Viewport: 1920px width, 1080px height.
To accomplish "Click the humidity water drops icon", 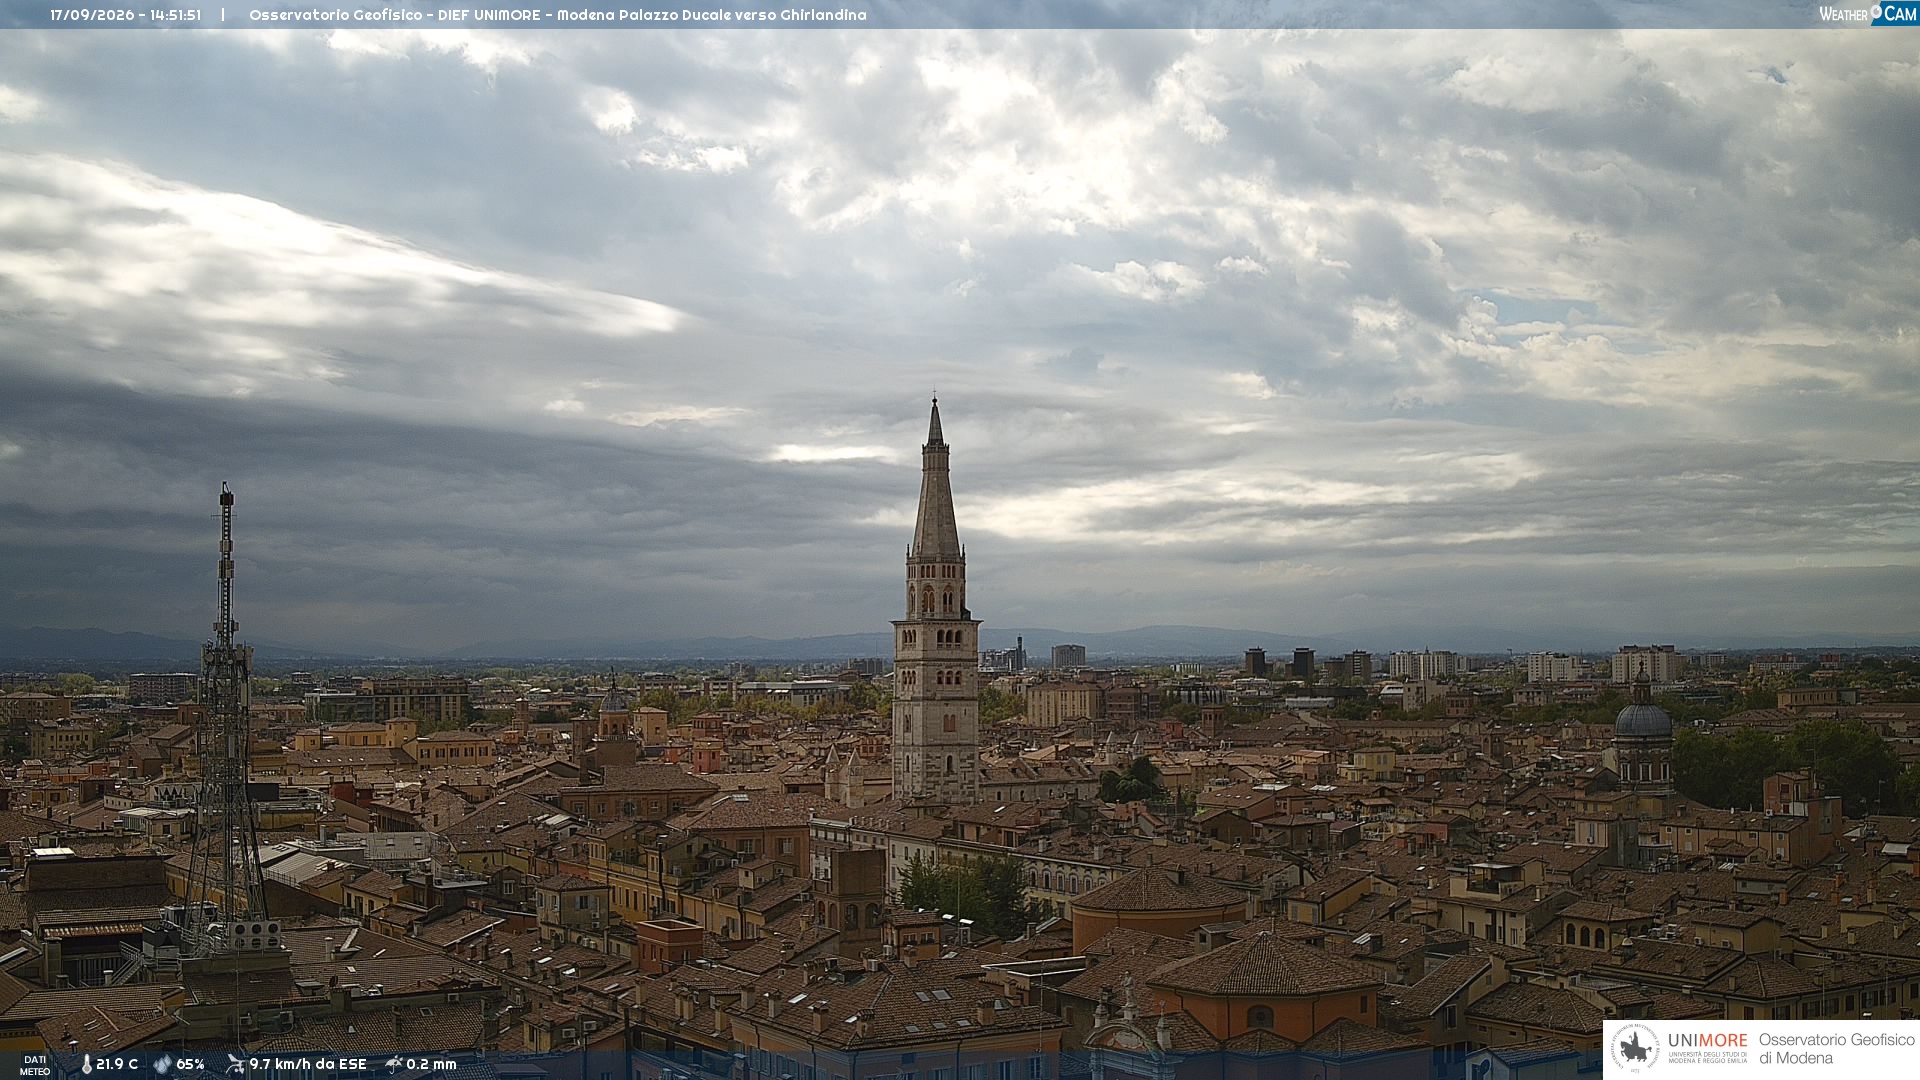I will pyautogui.click(x=163, y=1064).
